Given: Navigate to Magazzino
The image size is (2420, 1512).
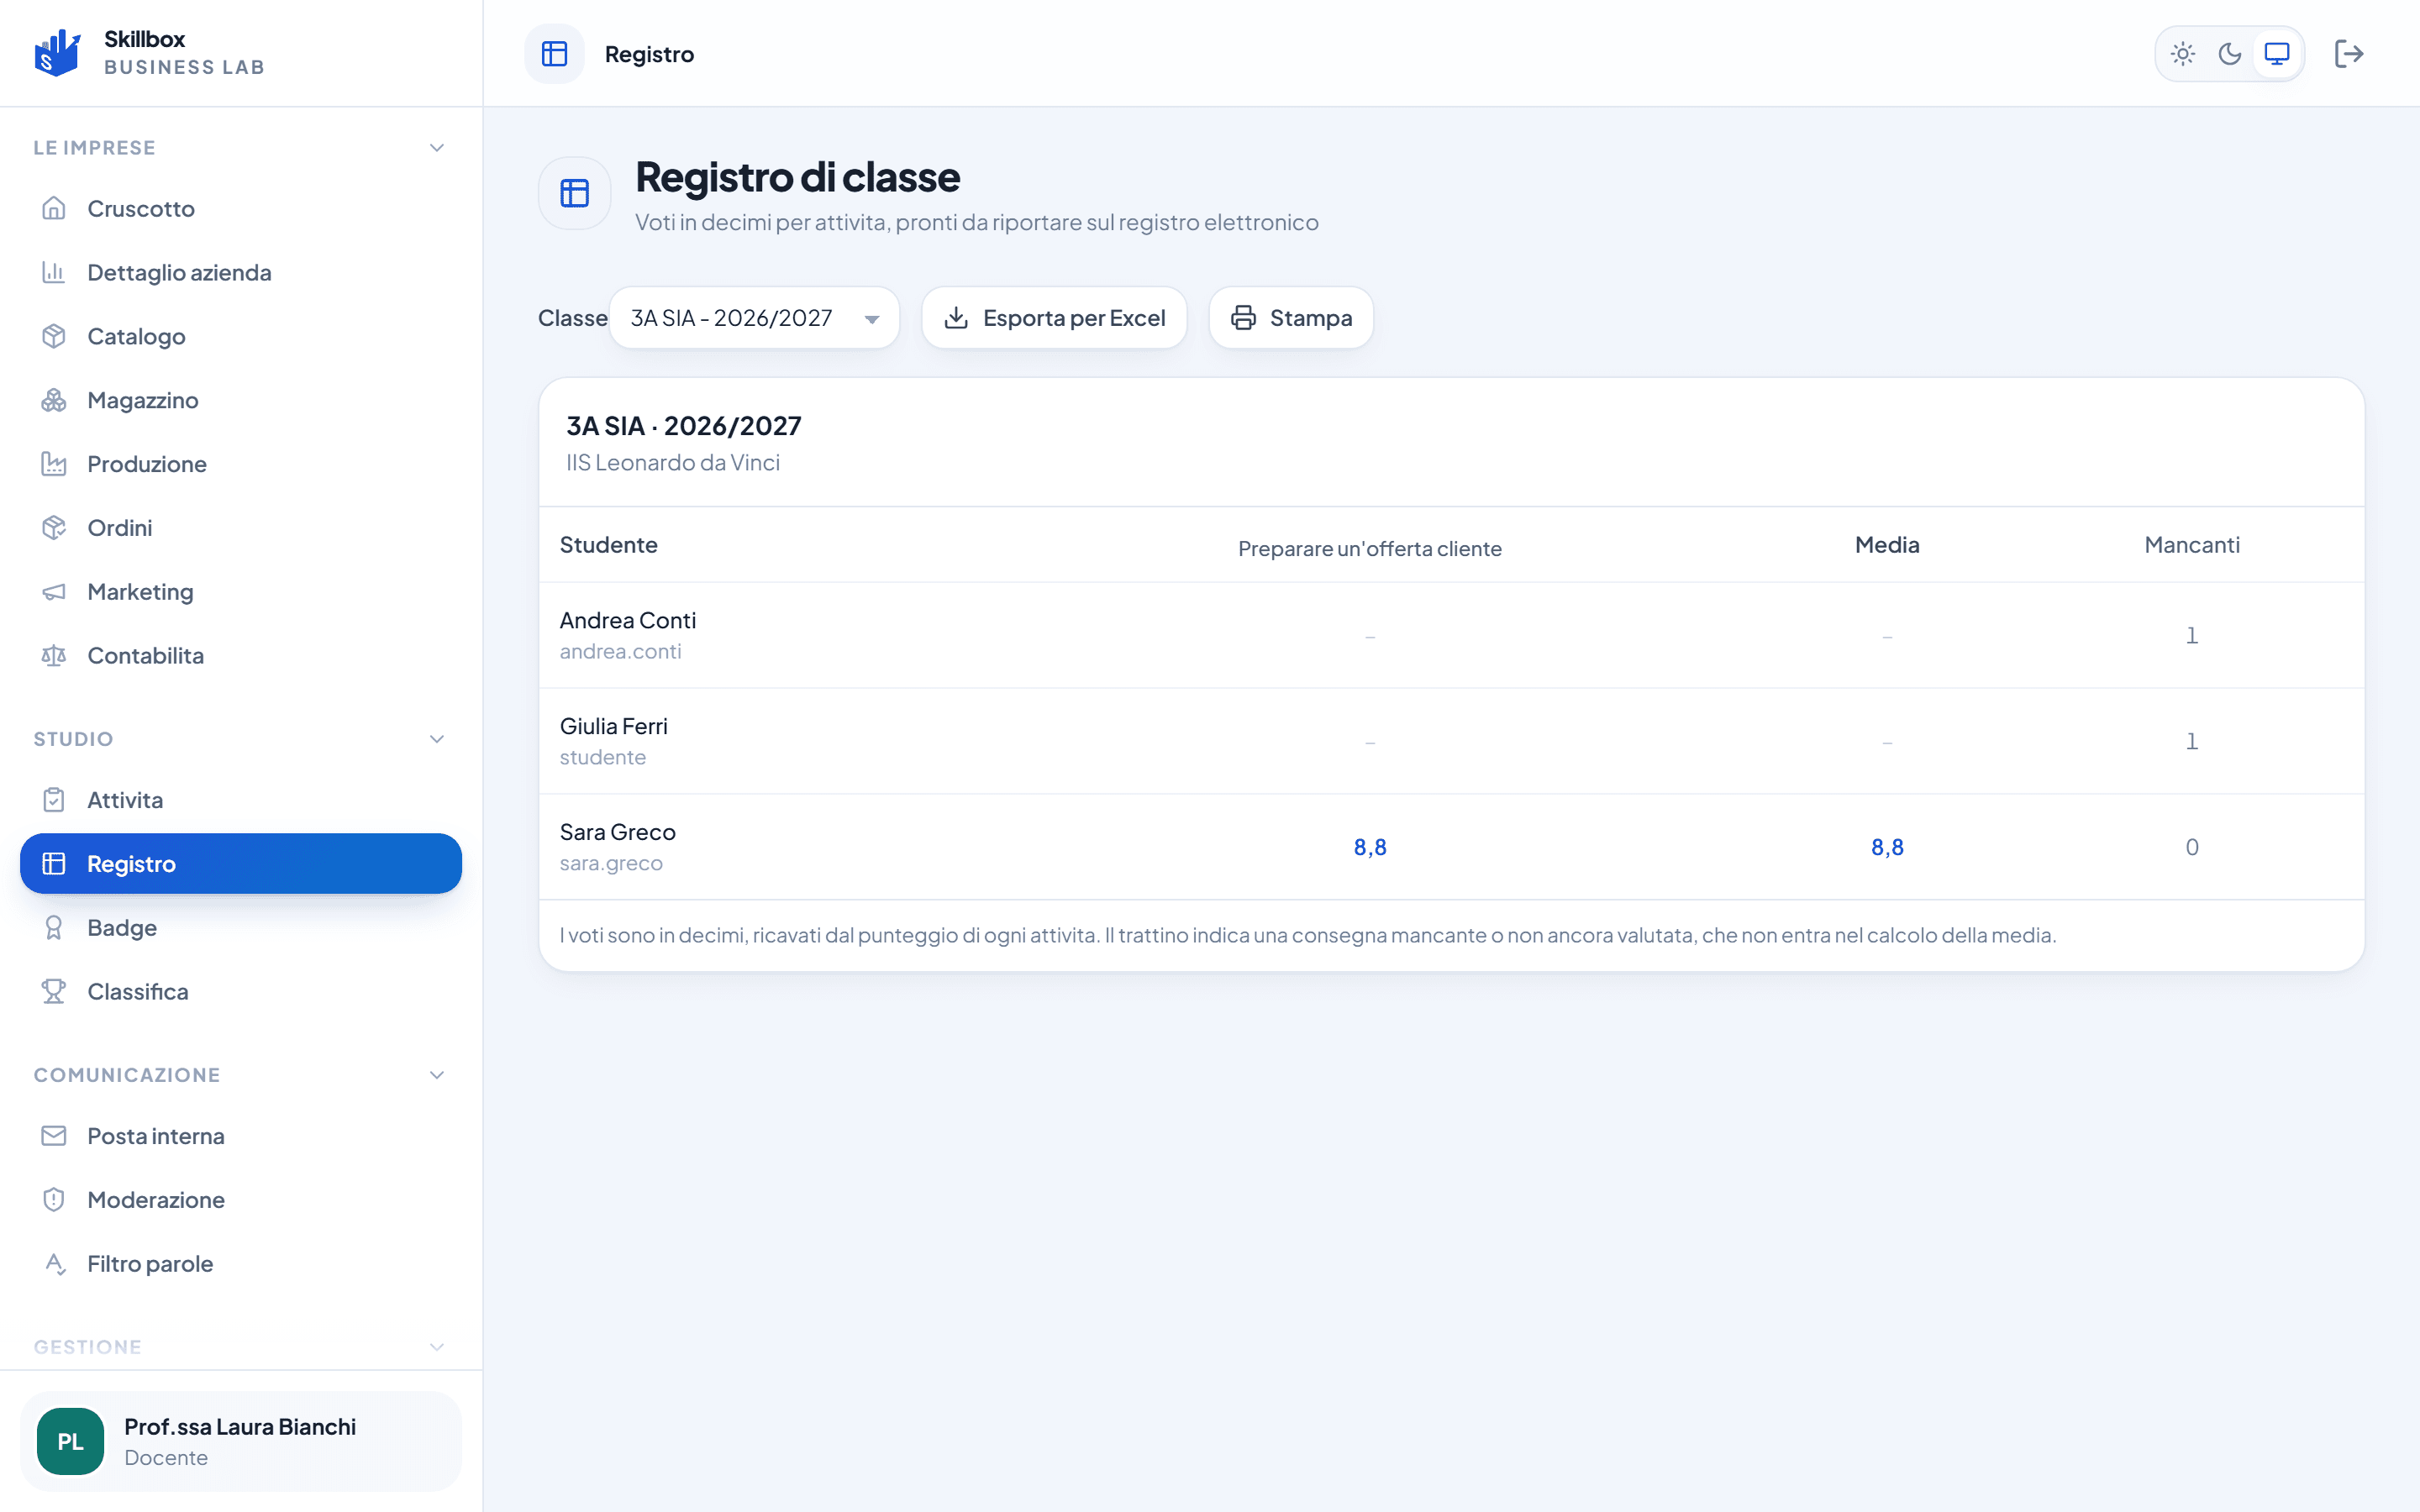Looking at the screenshot, I should click(241, 400).
